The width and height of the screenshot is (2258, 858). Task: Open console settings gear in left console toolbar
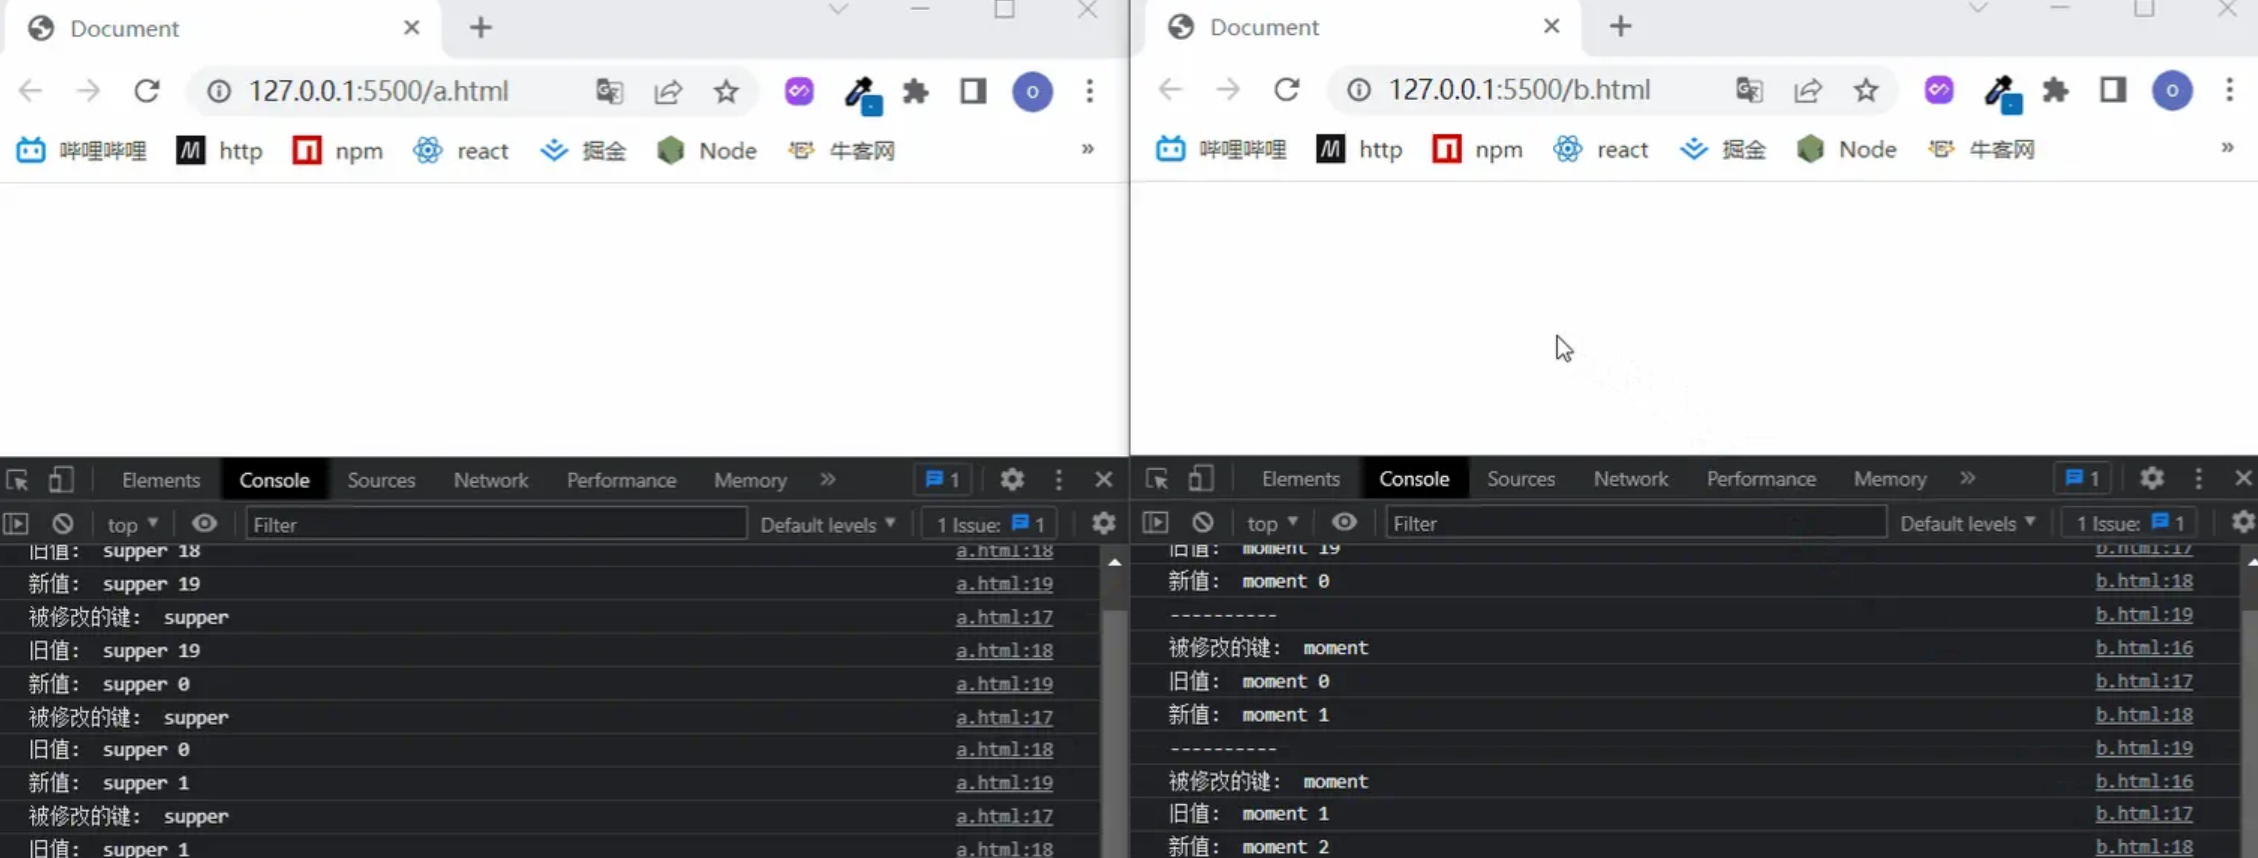point(1103,524)
